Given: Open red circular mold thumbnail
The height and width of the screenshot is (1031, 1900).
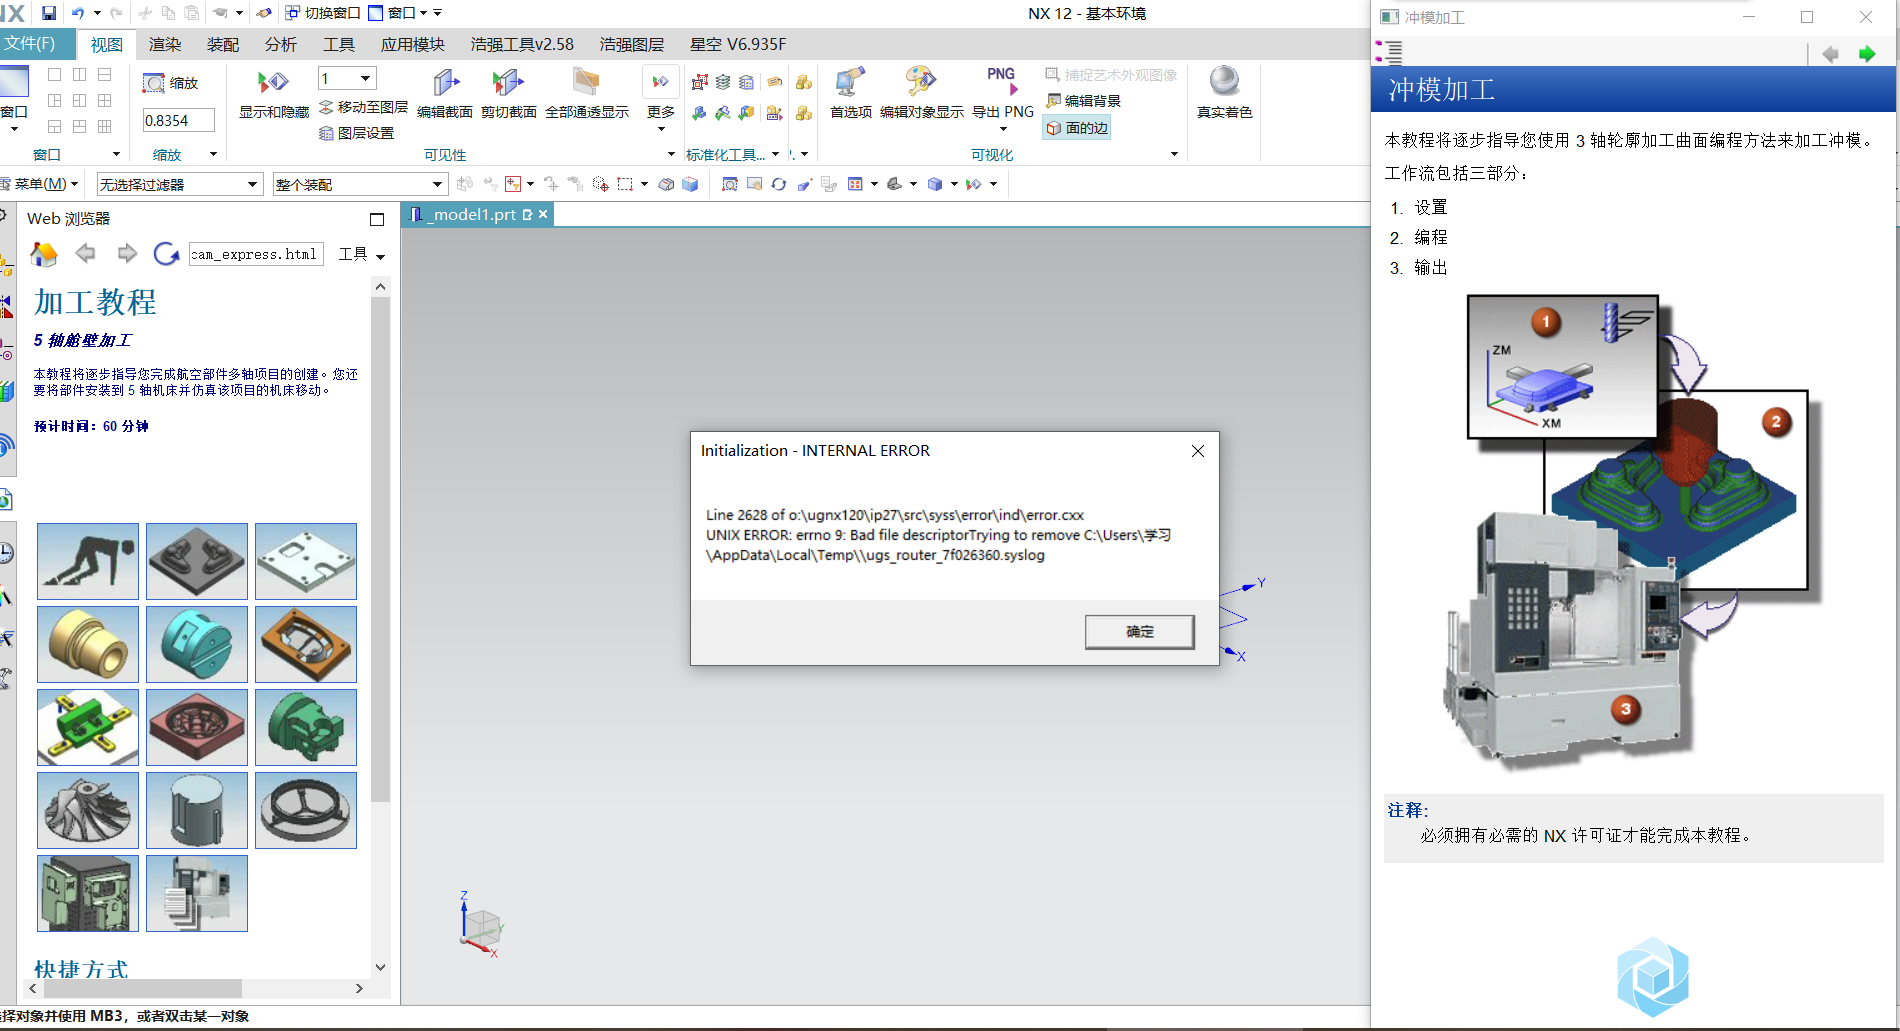Looking at the screenshot, I should point(197,727).
